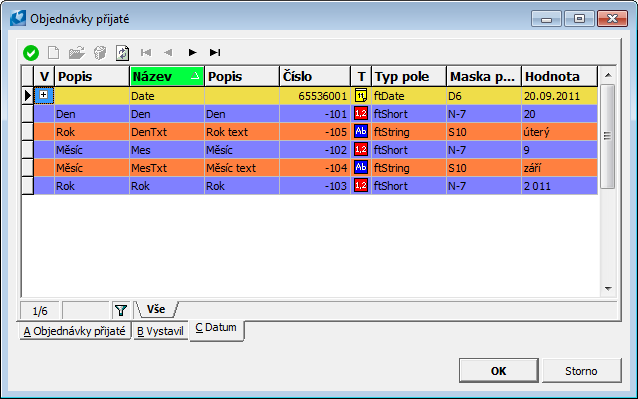
Task: Click the Měsíc text description cell
Action: click(242, 168)
